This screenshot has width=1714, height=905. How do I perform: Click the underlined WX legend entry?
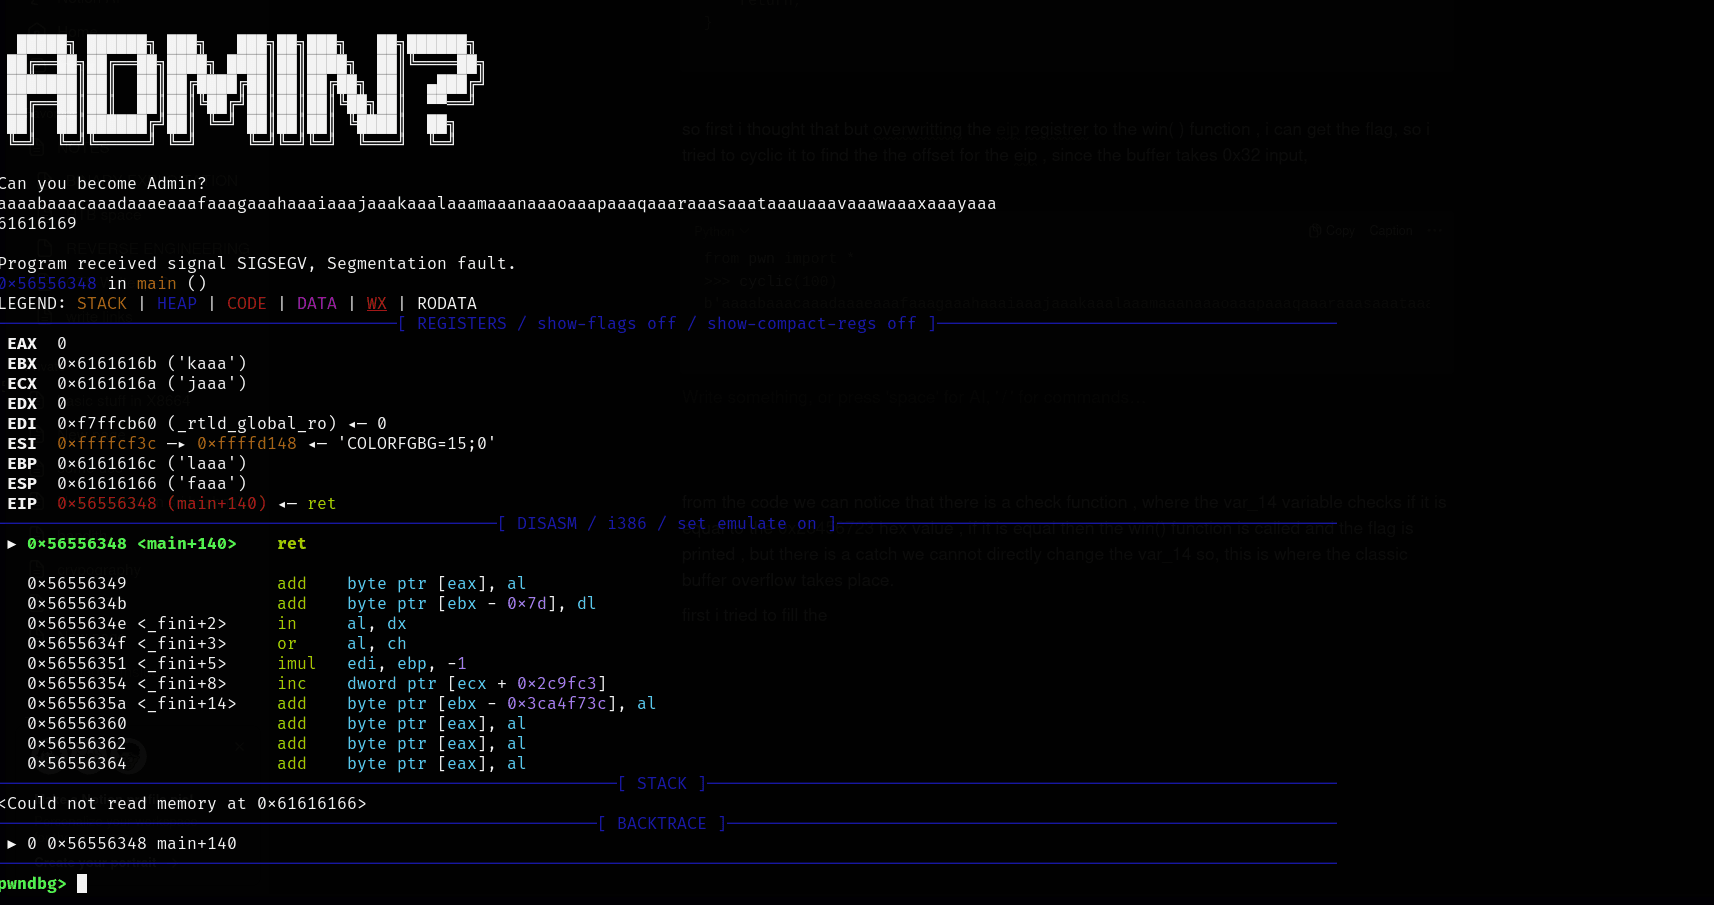click(376, 304)
